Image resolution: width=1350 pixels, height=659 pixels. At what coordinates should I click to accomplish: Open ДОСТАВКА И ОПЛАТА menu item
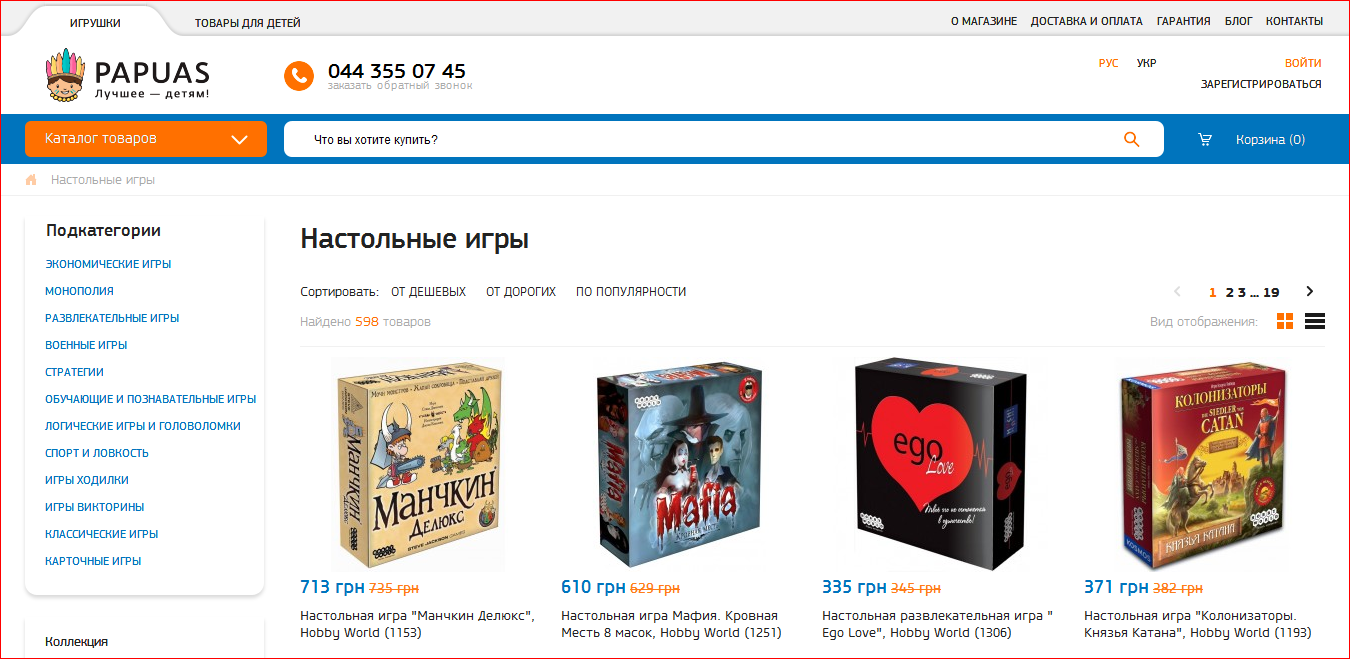pos(1086,21)
